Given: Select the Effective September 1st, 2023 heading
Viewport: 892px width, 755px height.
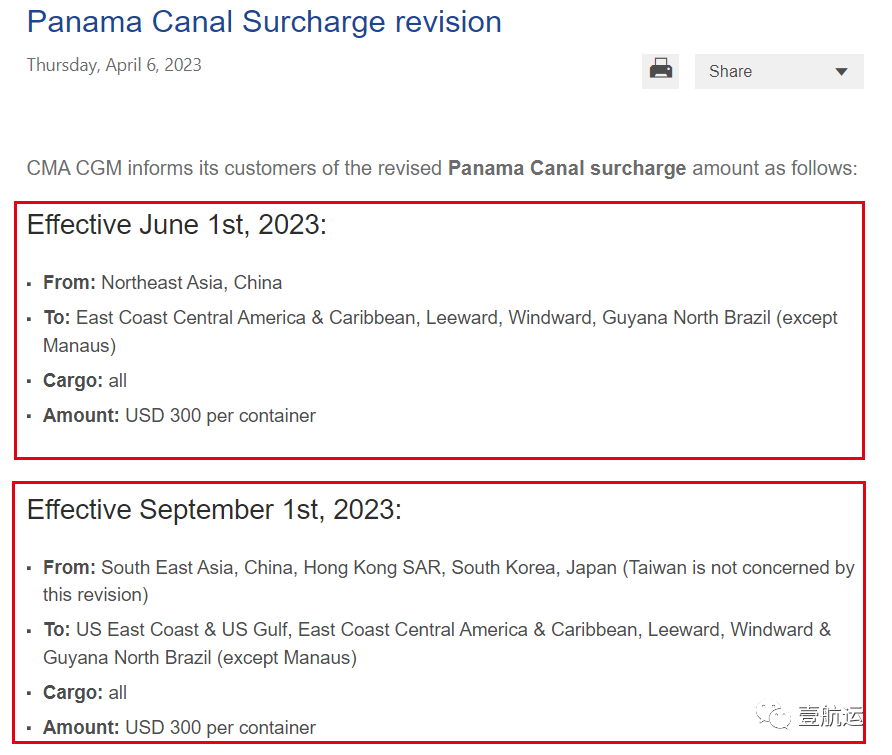Looking at the screenshot, I should pyautogui.click(x=214, y=510).
